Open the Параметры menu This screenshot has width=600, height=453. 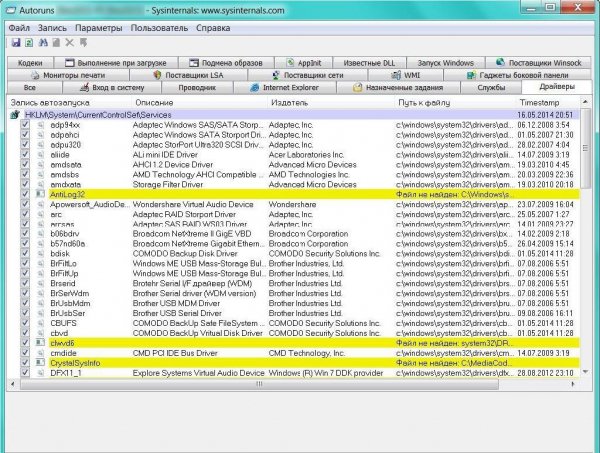point(99,28)
